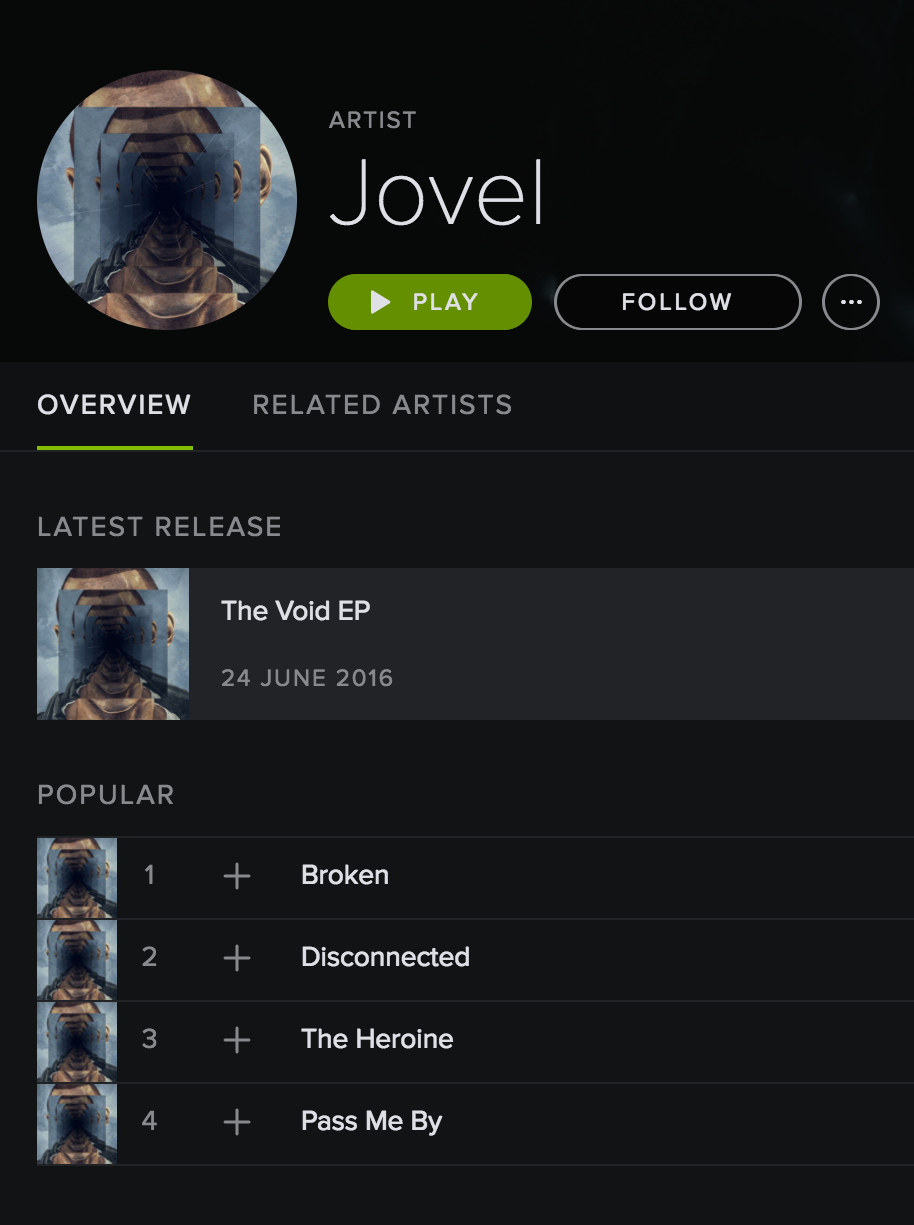Open The Void EP album cover art
This screenshot has width=914, height=1225.
[x=113, y=644]
